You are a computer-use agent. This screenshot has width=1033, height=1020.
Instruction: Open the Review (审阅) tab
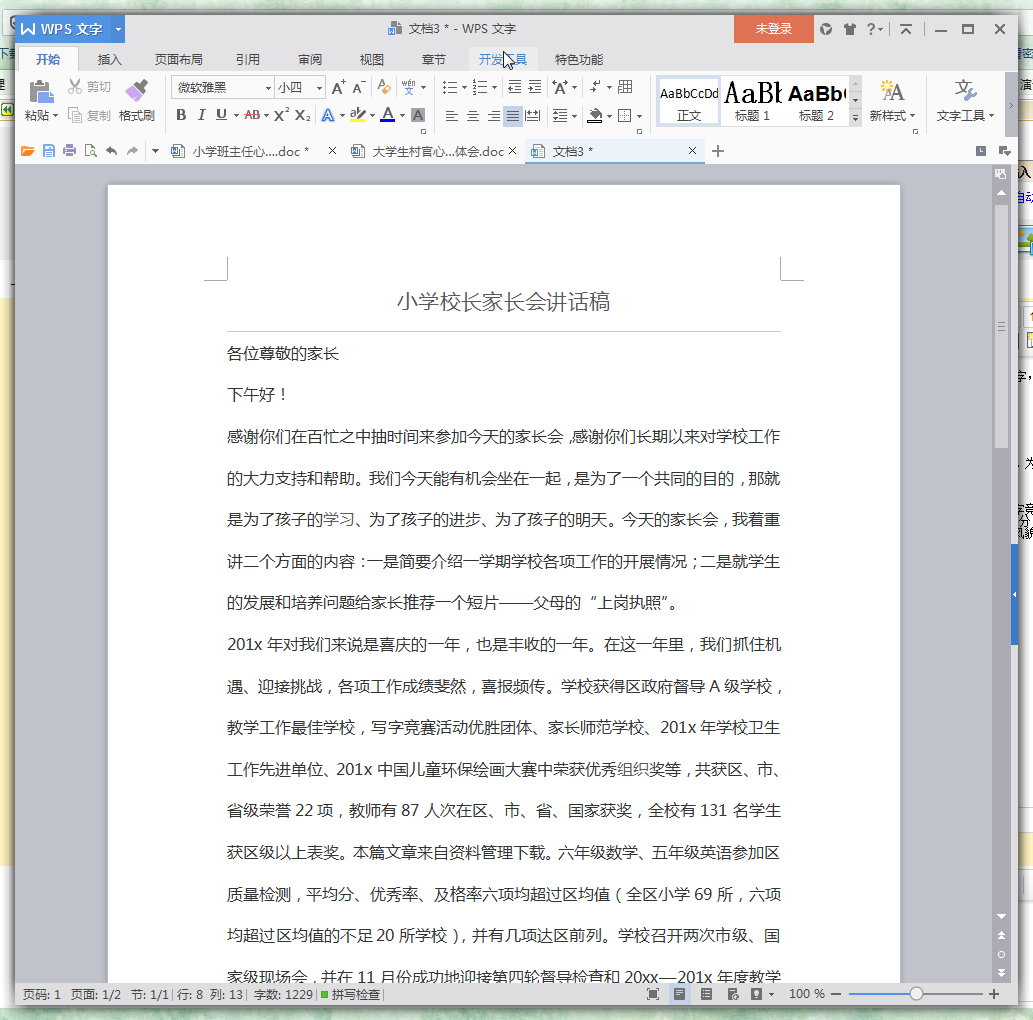[x=310, y=59]
